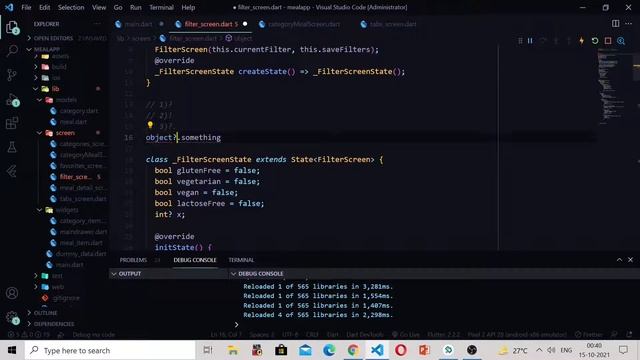The width and height of the screenshot is (640, 360).
Task: Open category.dart in models folder
Action: pos(78,111)
